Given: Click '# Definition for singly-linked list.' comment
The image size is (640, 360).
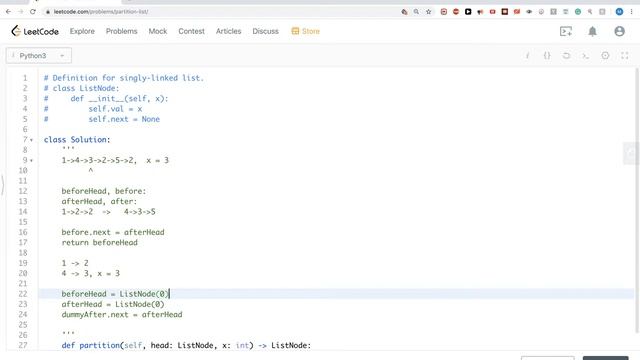Looking at the screenshot, I should (124, 78).
